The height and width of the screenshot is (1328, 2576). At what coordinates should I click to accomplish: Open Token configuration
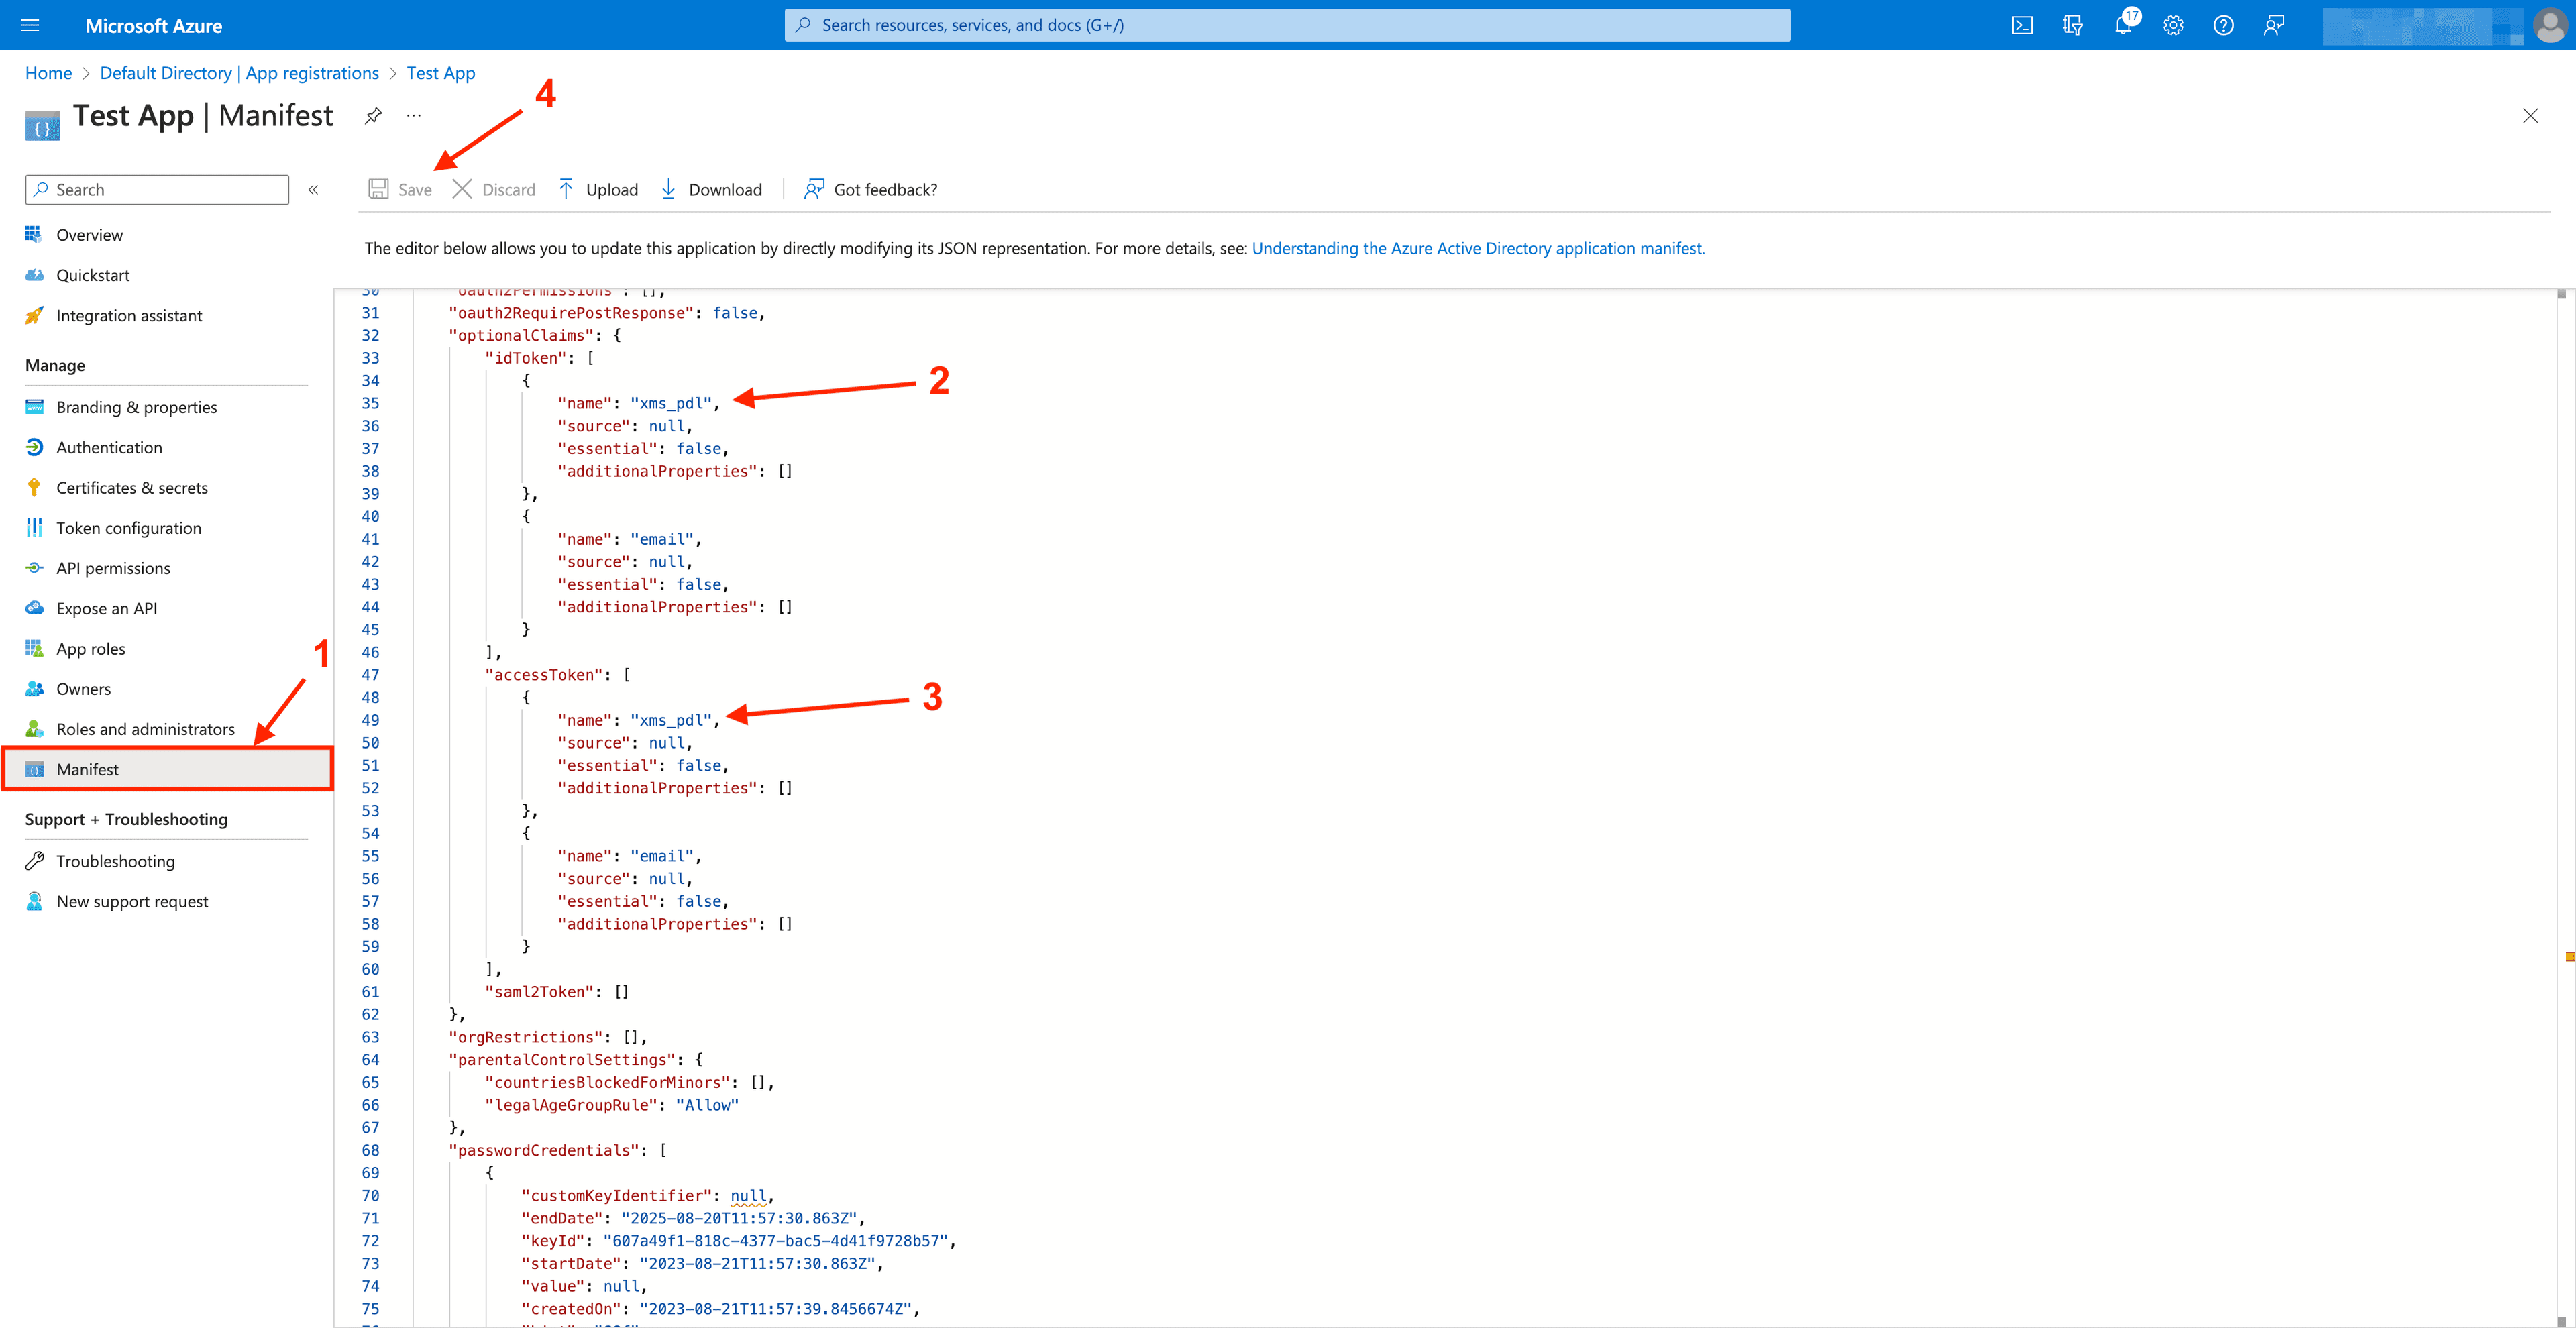(x=128, y=528)
